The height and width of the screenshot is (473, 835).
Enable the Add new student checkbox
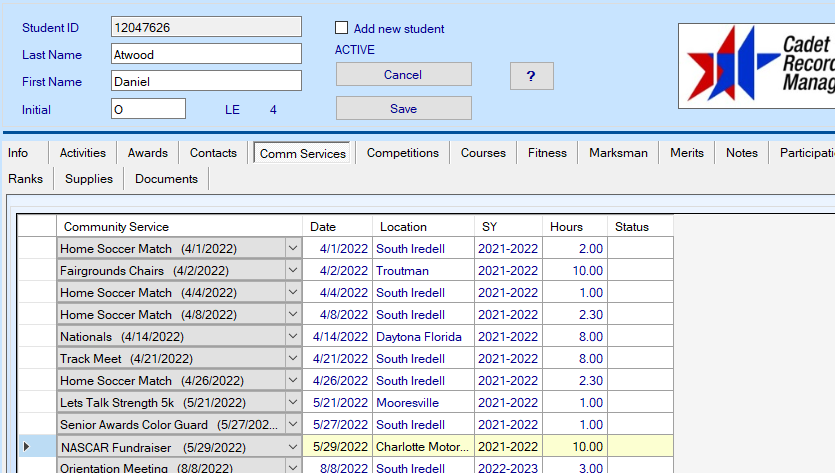342,29
